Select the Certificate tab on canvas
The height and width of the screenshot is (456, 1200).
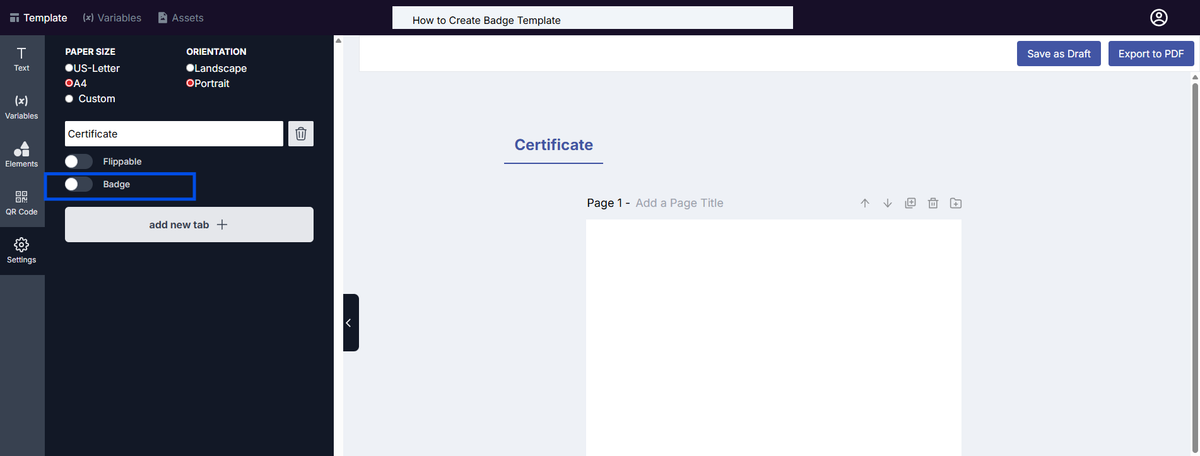pos(554,146)
